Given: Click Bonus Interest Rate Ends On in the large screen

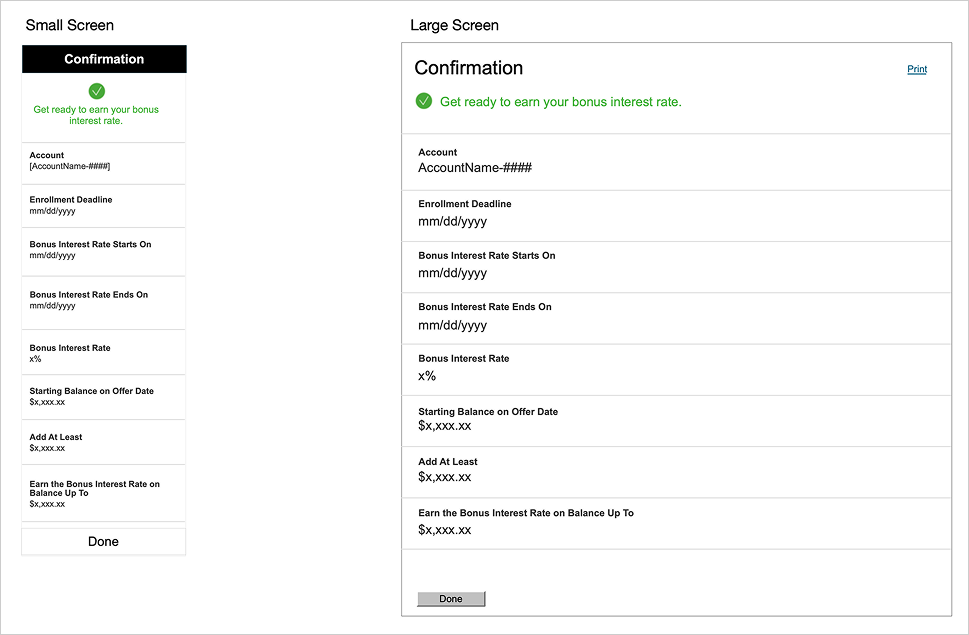Looking at the screenshot, I should pyautogui.click(x=484, y=307).
